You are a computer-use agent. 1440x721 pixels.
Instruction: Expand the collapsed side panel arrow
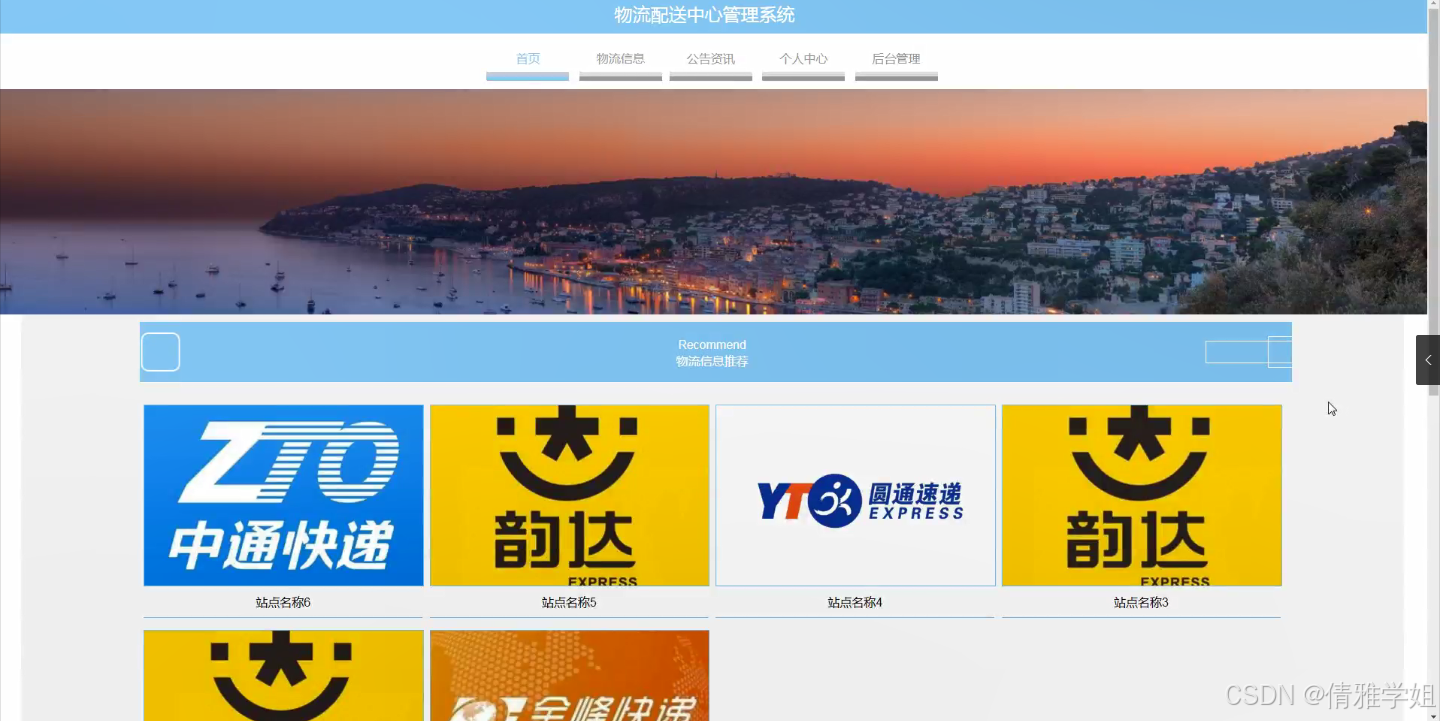click(x=1427, y=360)
